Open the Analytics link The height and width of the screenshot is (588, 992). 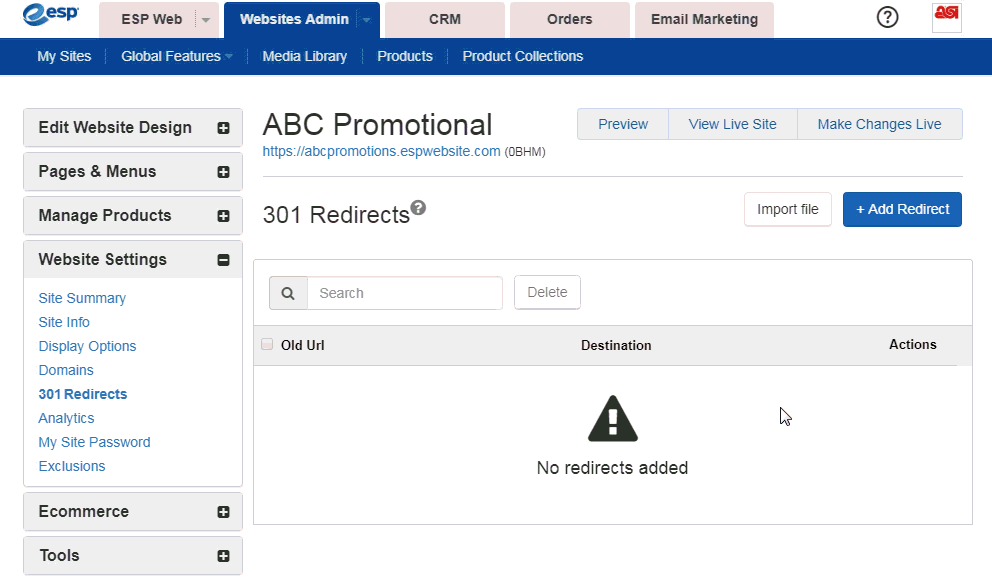point(66,418)
